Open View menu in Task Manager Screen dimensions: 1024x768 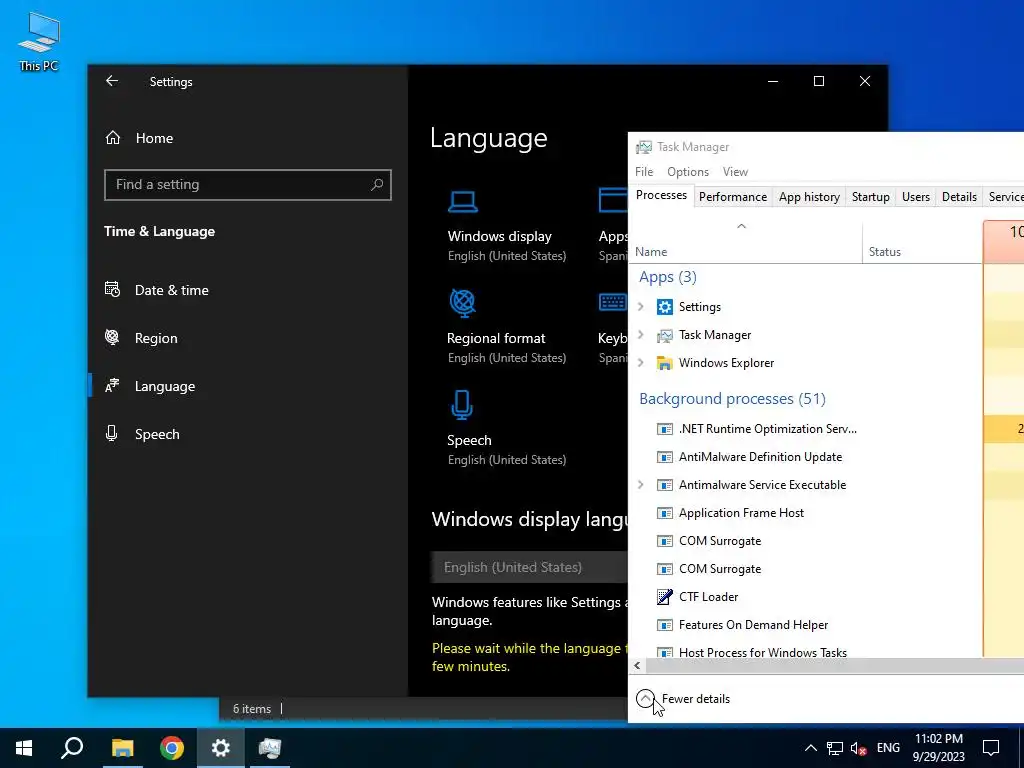pos(735,172)
